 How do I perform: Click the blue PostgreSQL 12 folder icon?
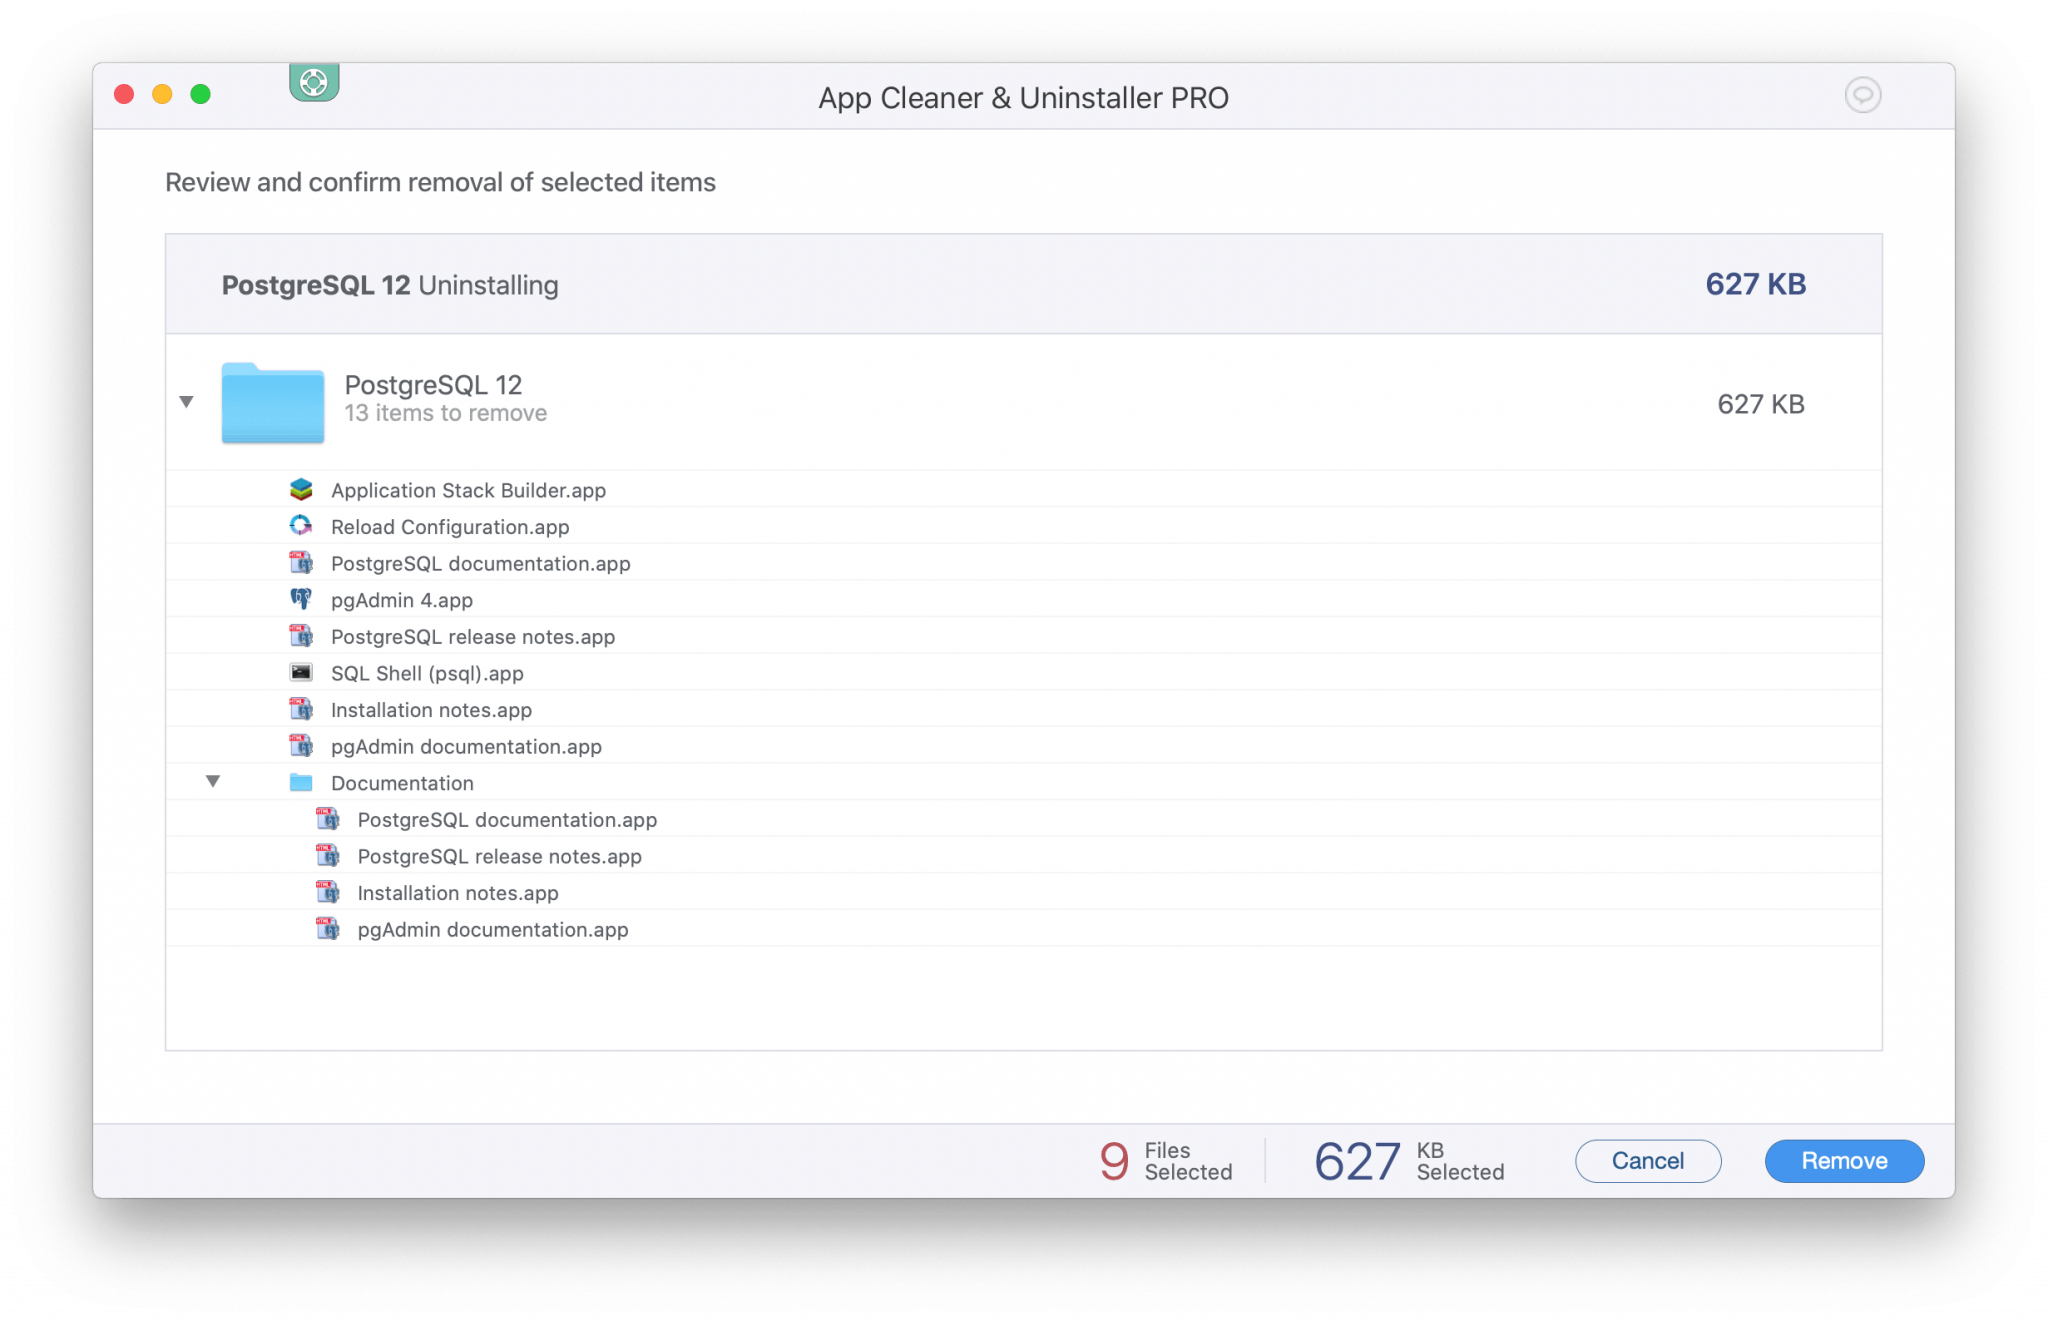coord(272,403)
